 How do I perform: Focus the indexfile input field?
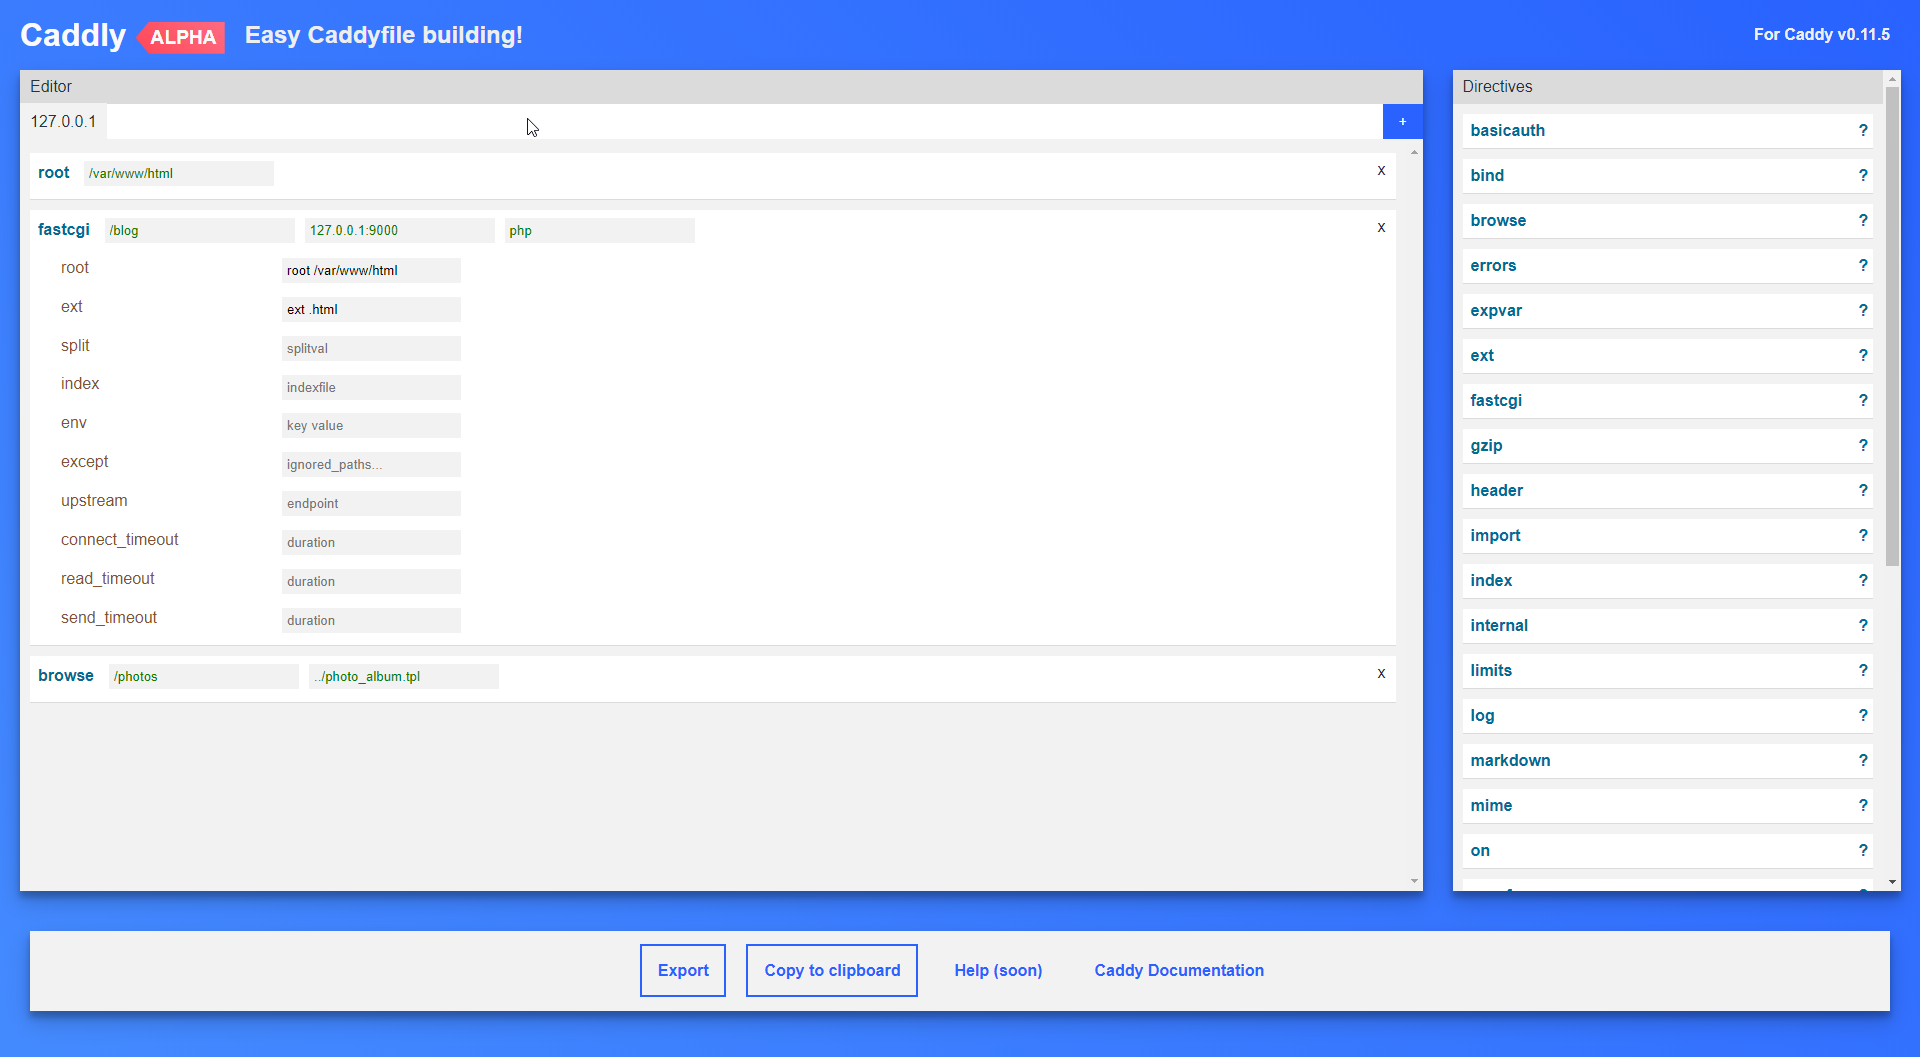pos(371,387)
